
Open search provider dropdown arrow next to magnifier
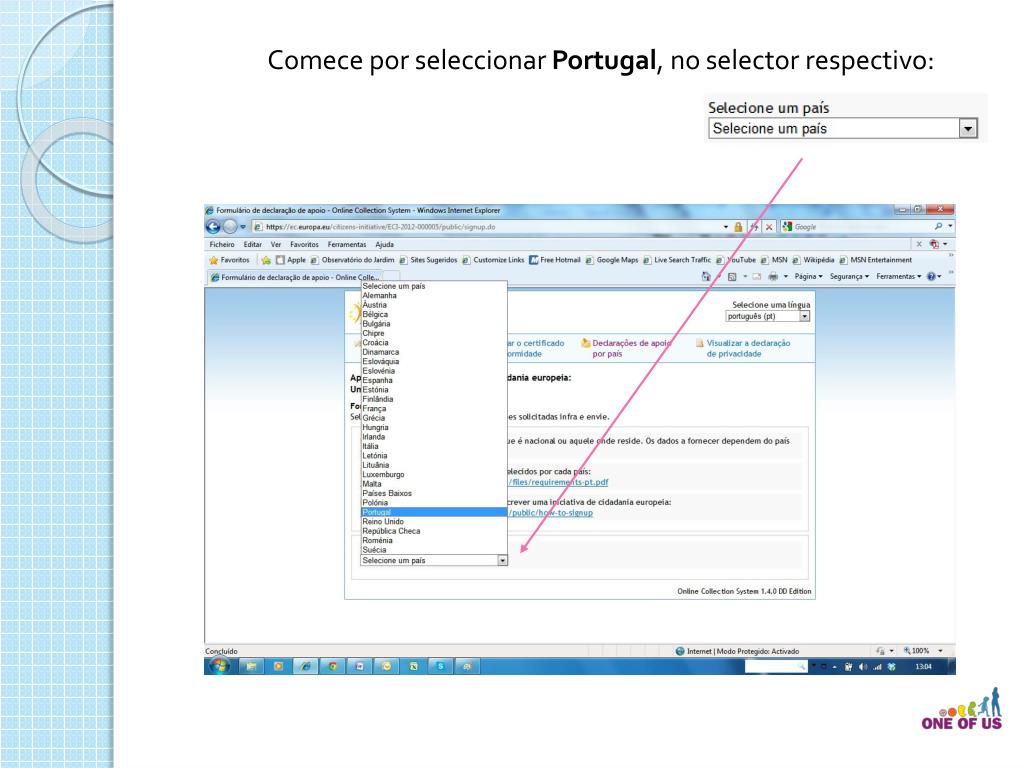coord(950,226)
